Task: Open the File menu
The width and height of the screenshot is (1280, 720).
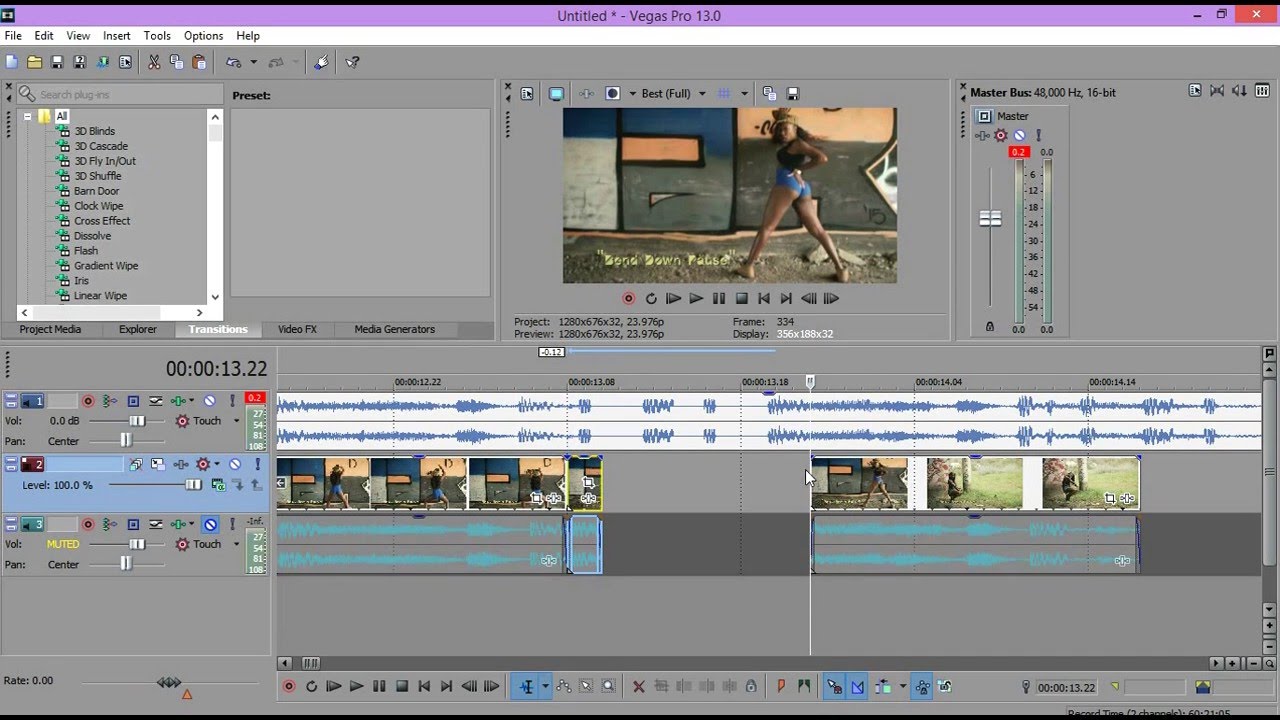Action: click(13, 35)
